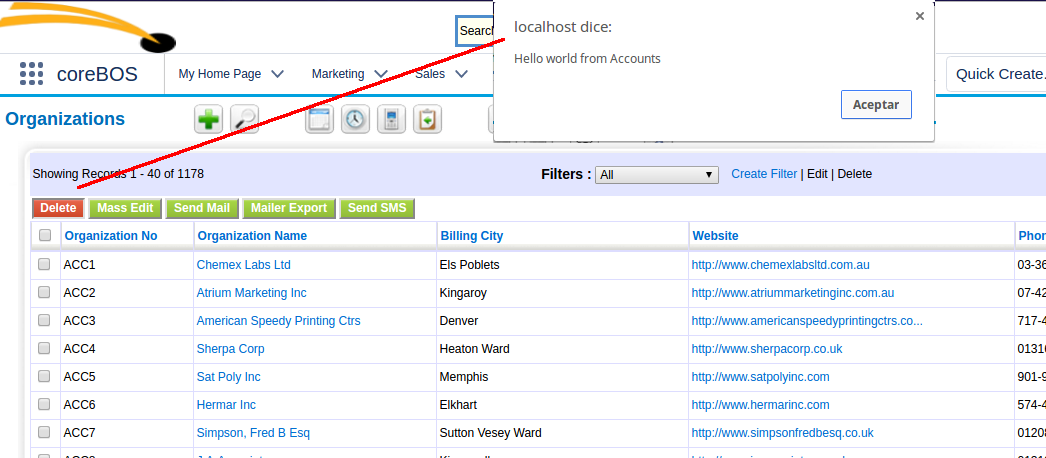Open the Sales menu

[x=441, y=74]
